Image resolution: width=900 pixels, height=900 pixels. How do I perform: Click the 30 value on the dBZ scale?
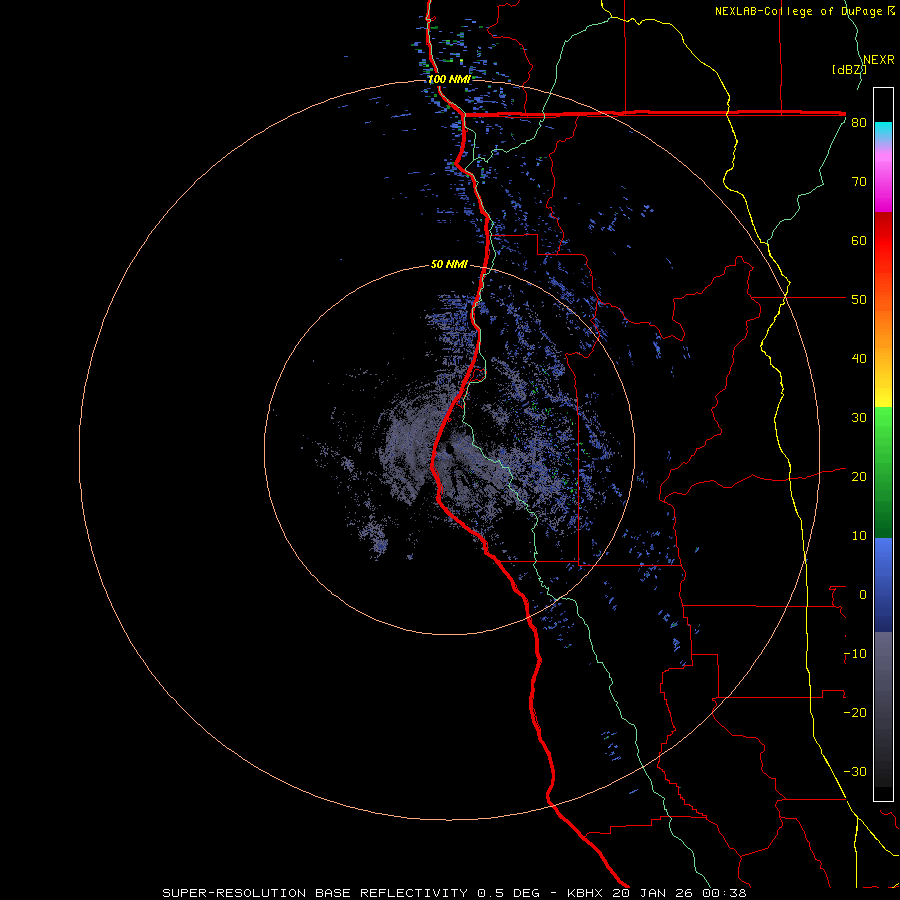pos(859,418)
